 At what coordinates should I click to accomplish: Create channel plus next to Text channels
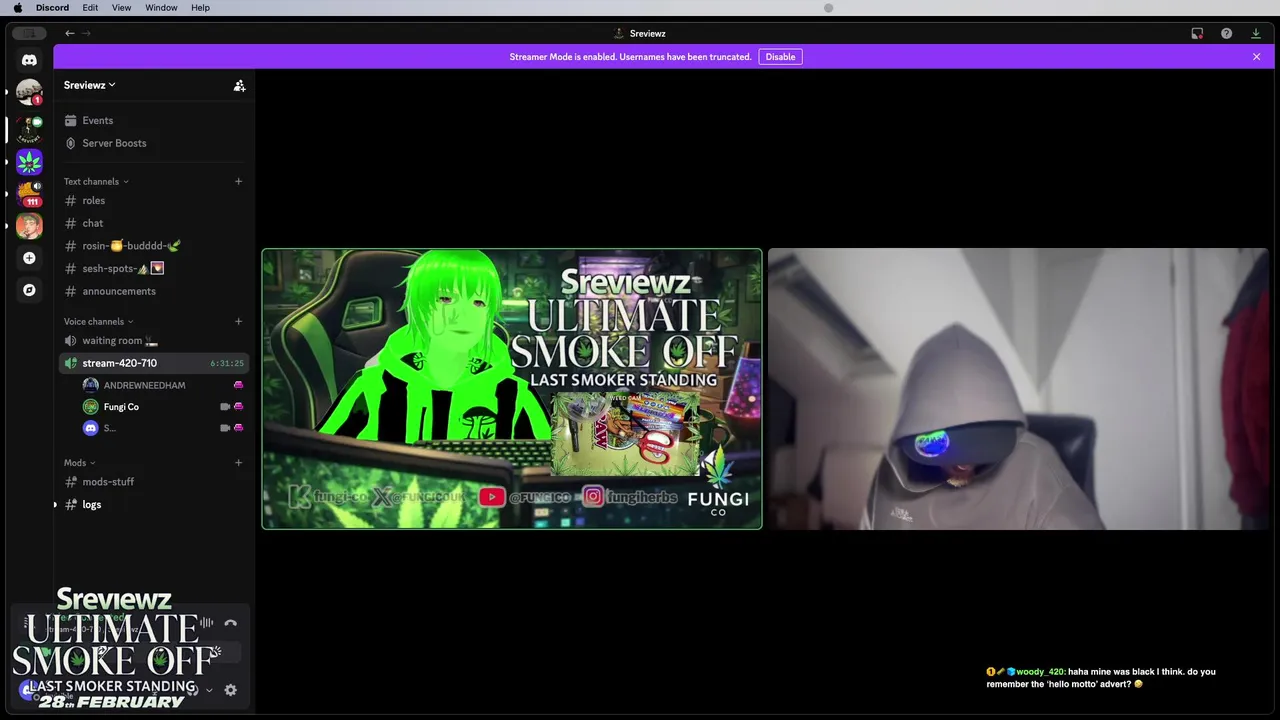(x=238, y=181)
